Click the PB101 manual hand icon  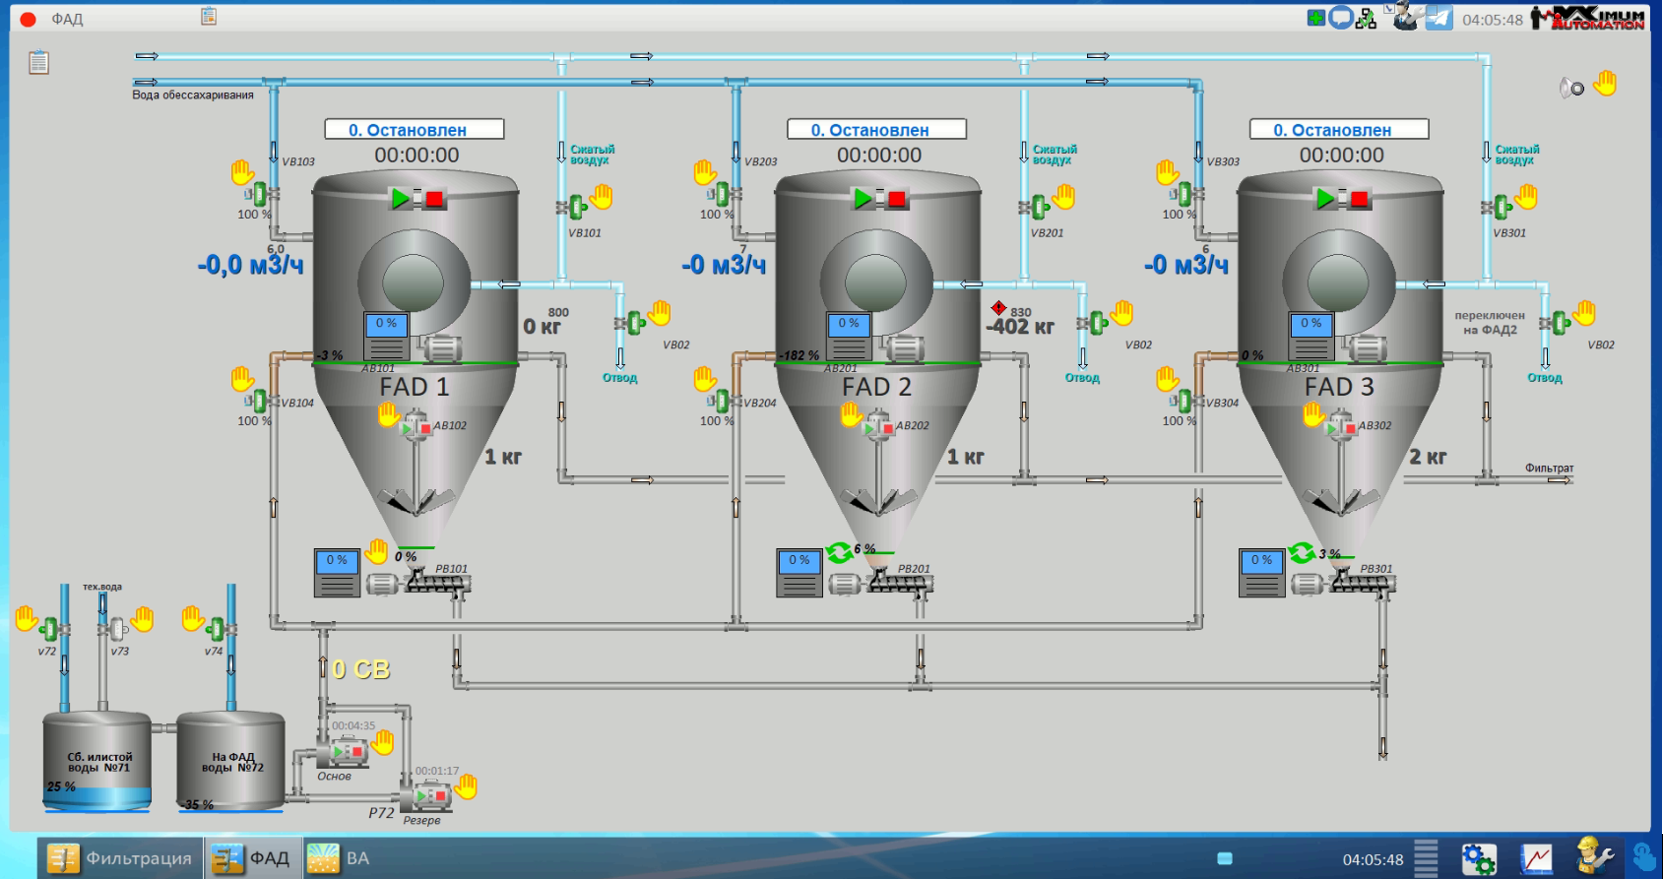pos(376,550)
